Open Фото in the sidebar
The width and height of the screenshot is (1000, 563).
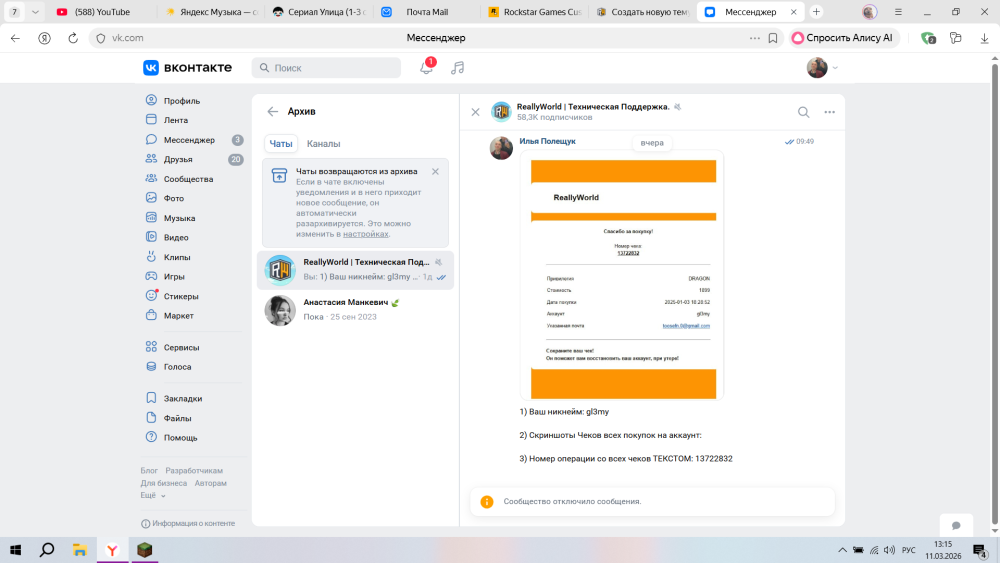(x=173, y=198)
